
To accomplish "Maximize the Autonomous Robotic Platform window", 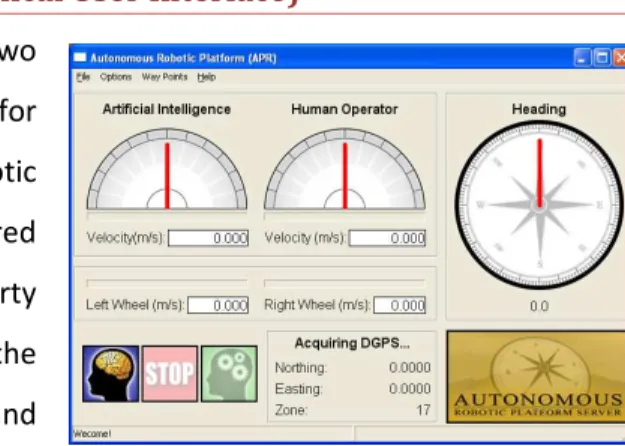I will (602, 58).
